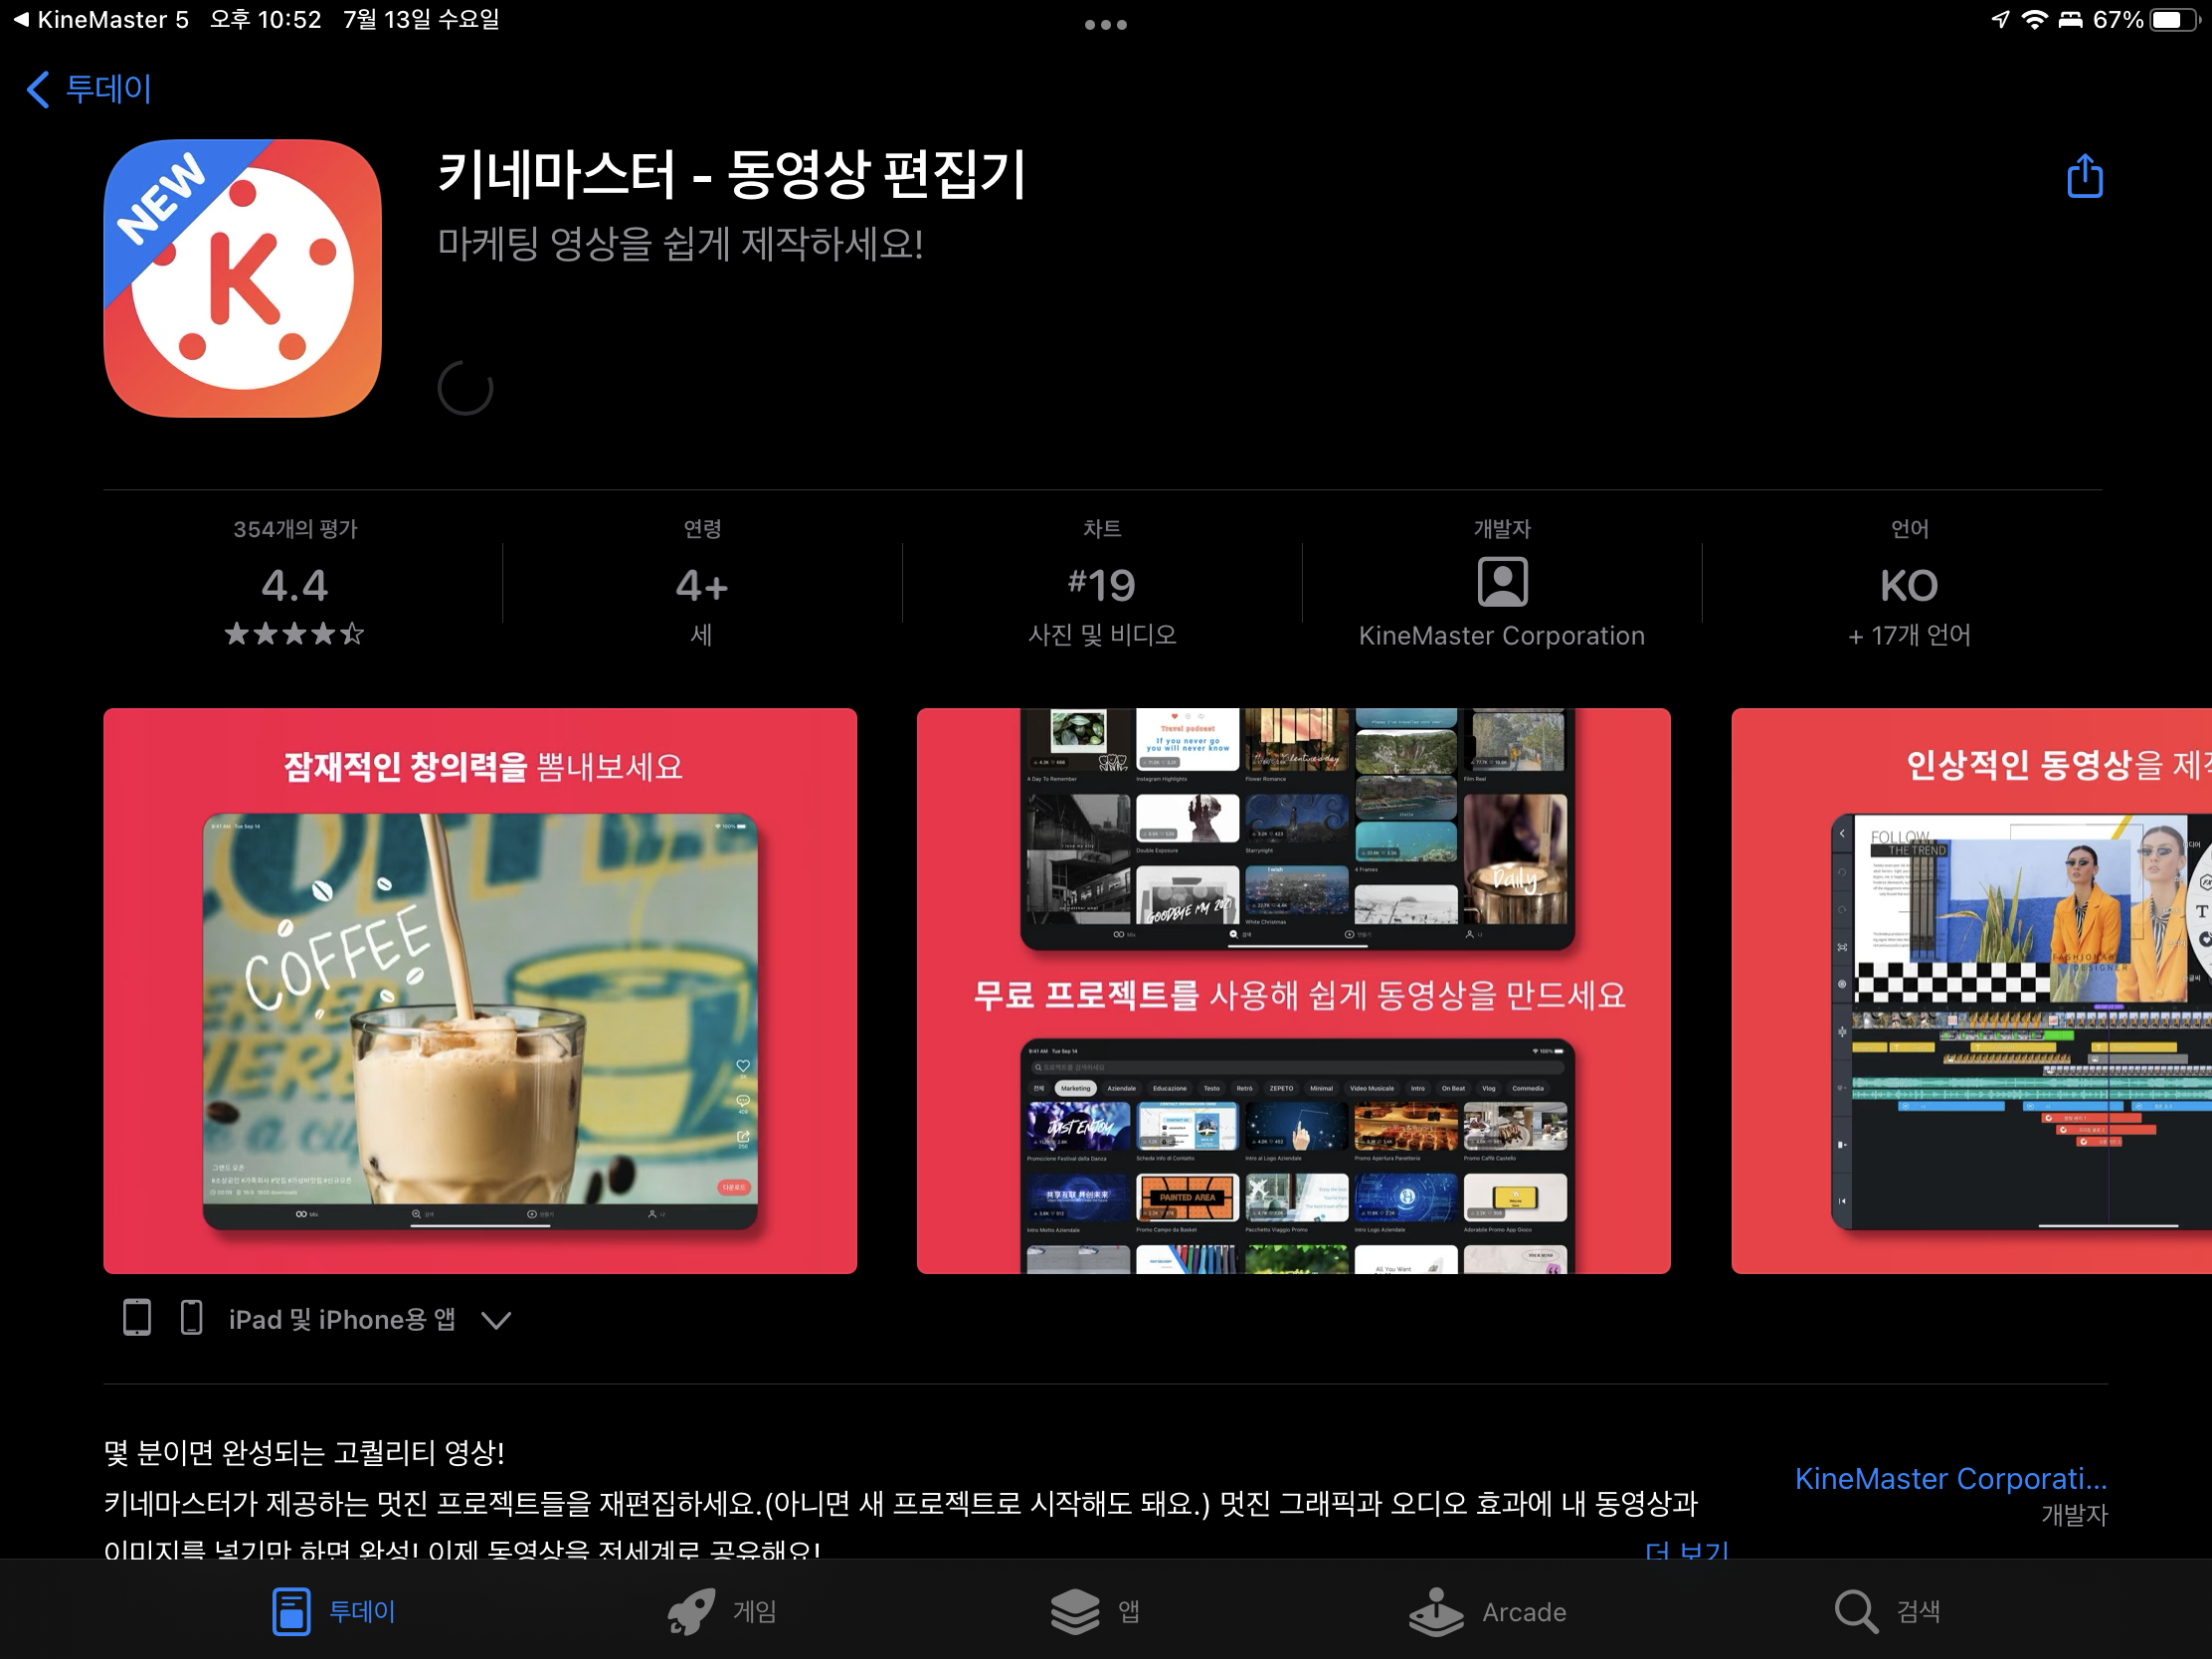Tap the KineMaster app icon

point(243,278)
